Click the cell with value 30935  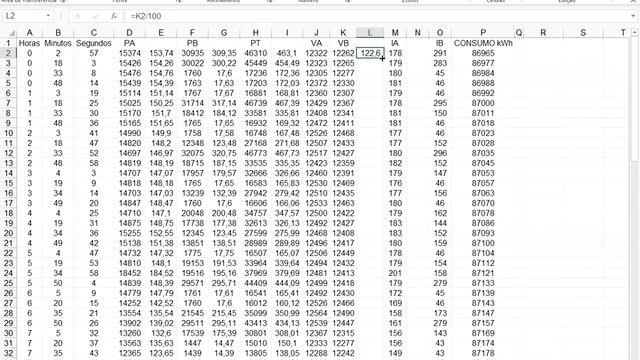click(x=192, y=53)
